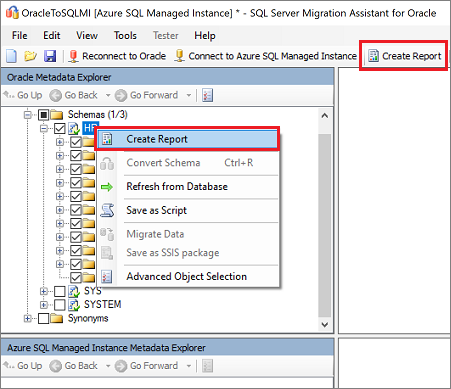Open the Tools menu
Image resolution: width=451 pixels, height=389 pixels.
(125, 35)
